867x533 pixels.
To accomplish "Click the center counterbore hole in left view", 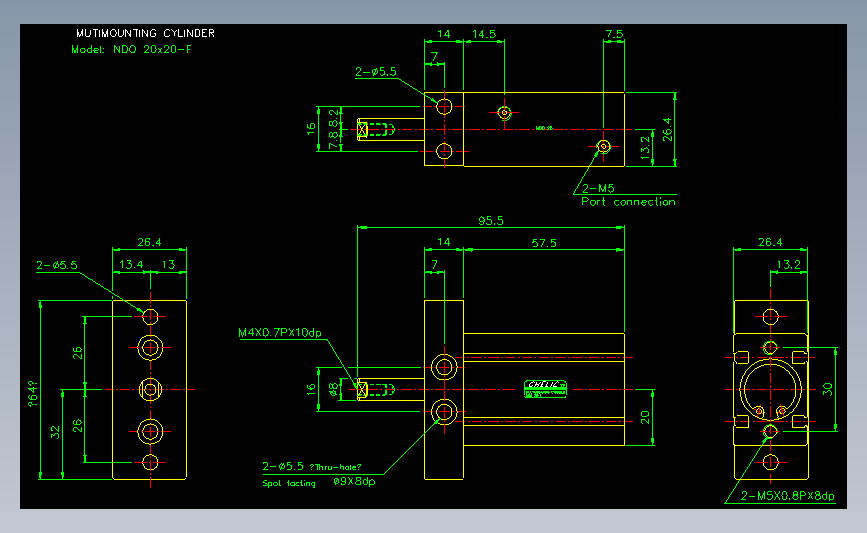I will (150, 389).
